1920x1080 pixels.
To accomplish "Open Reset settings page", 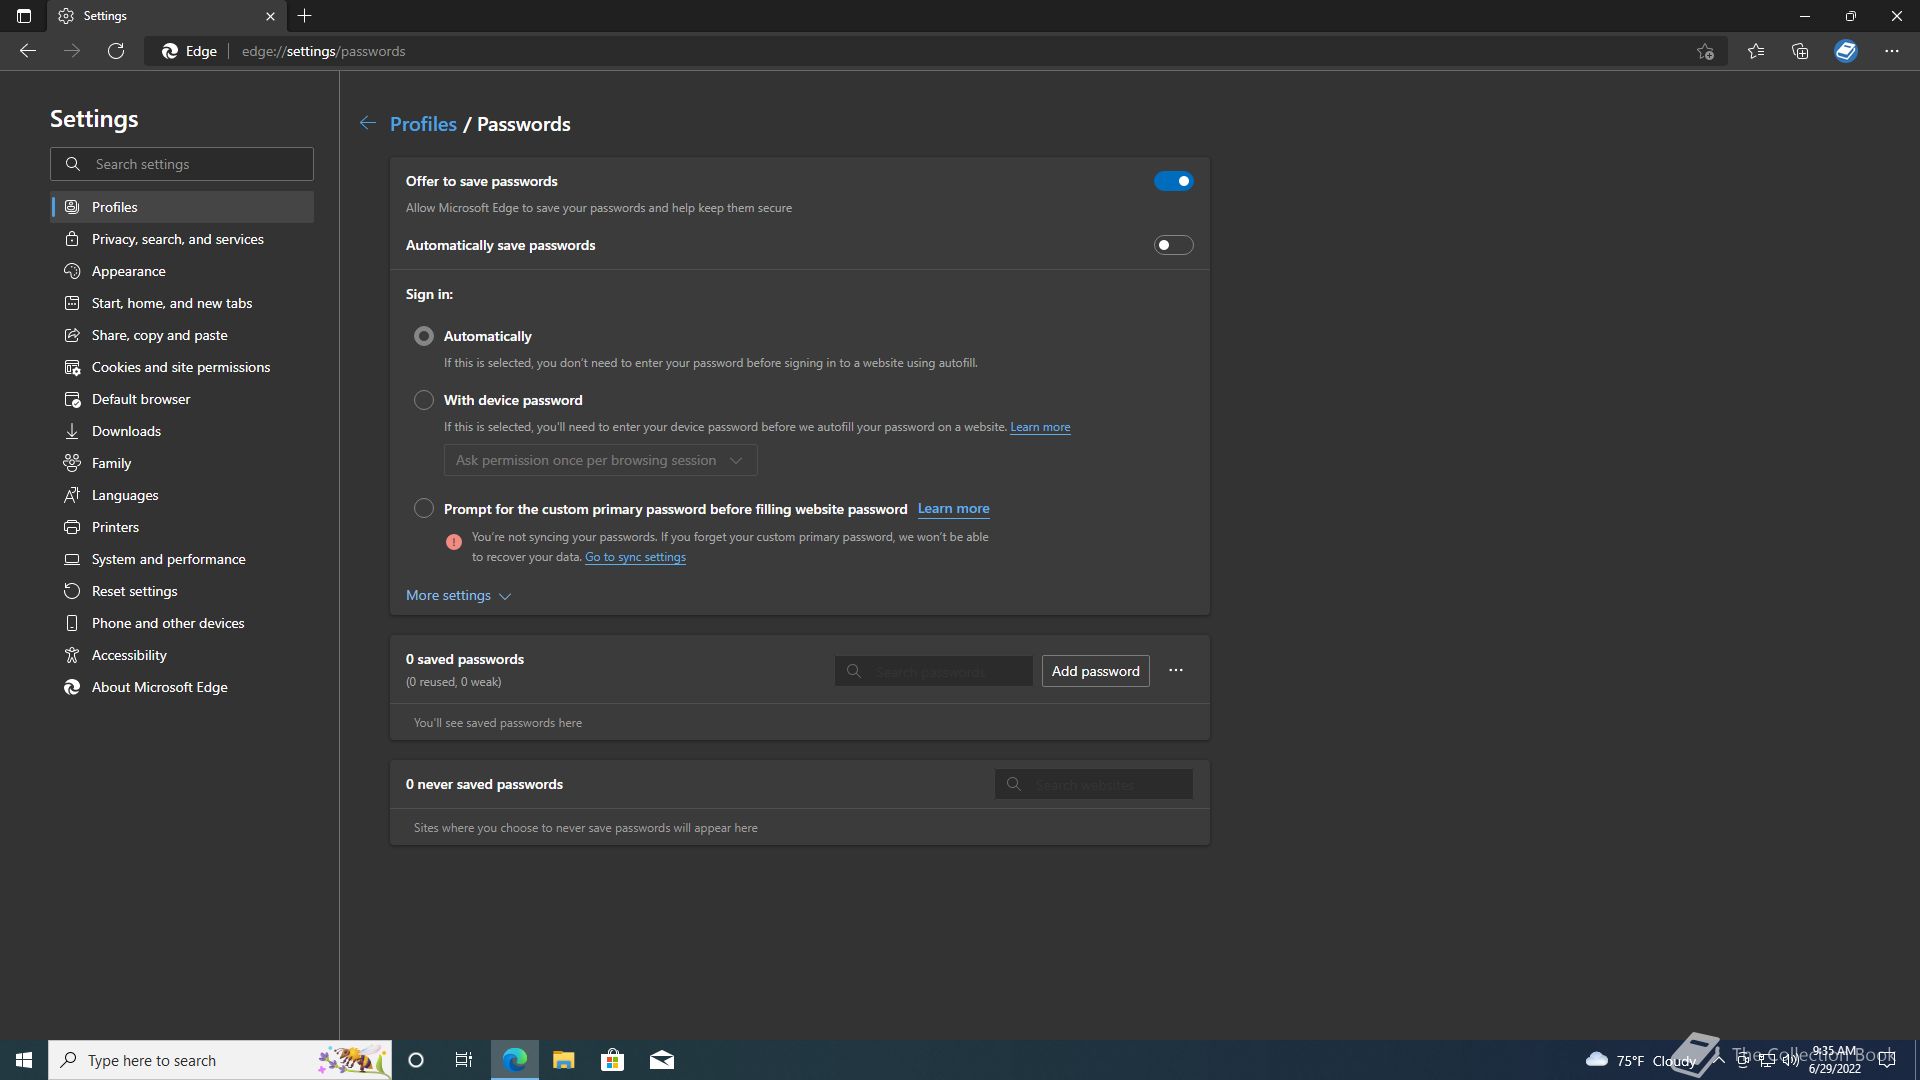I will point(182,591).
